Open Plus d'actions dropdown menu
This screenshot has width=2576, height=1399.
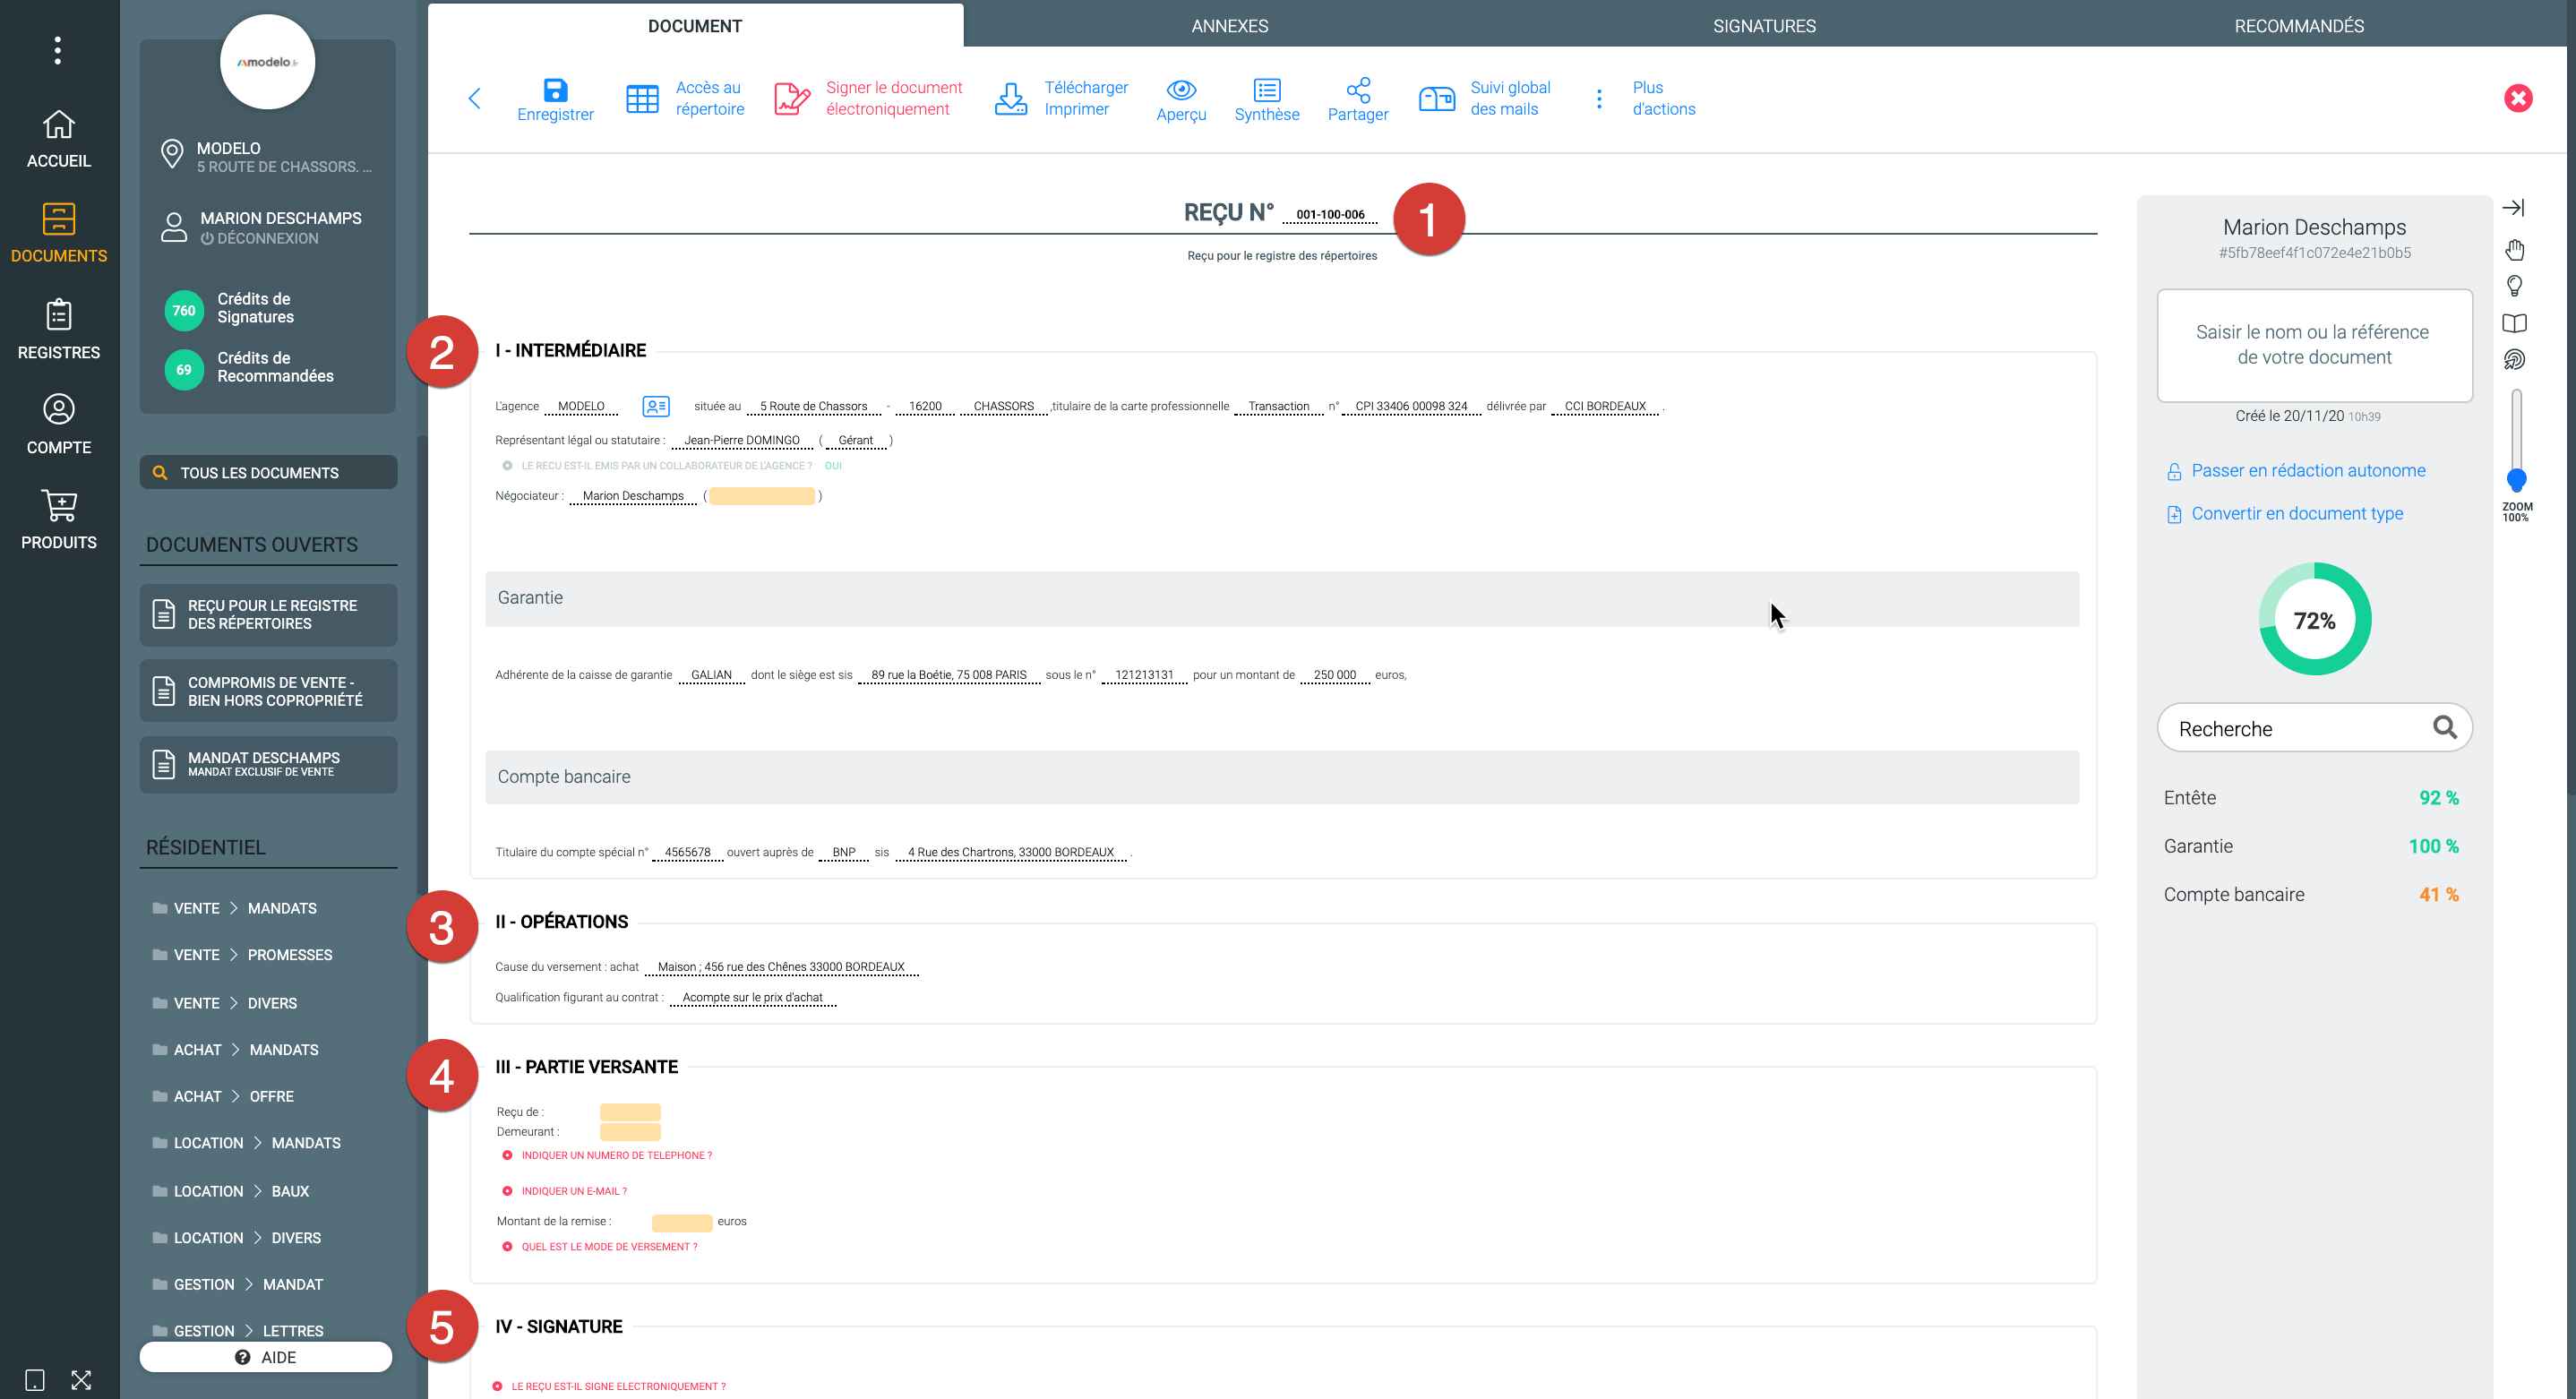(x=1599, y=98)
